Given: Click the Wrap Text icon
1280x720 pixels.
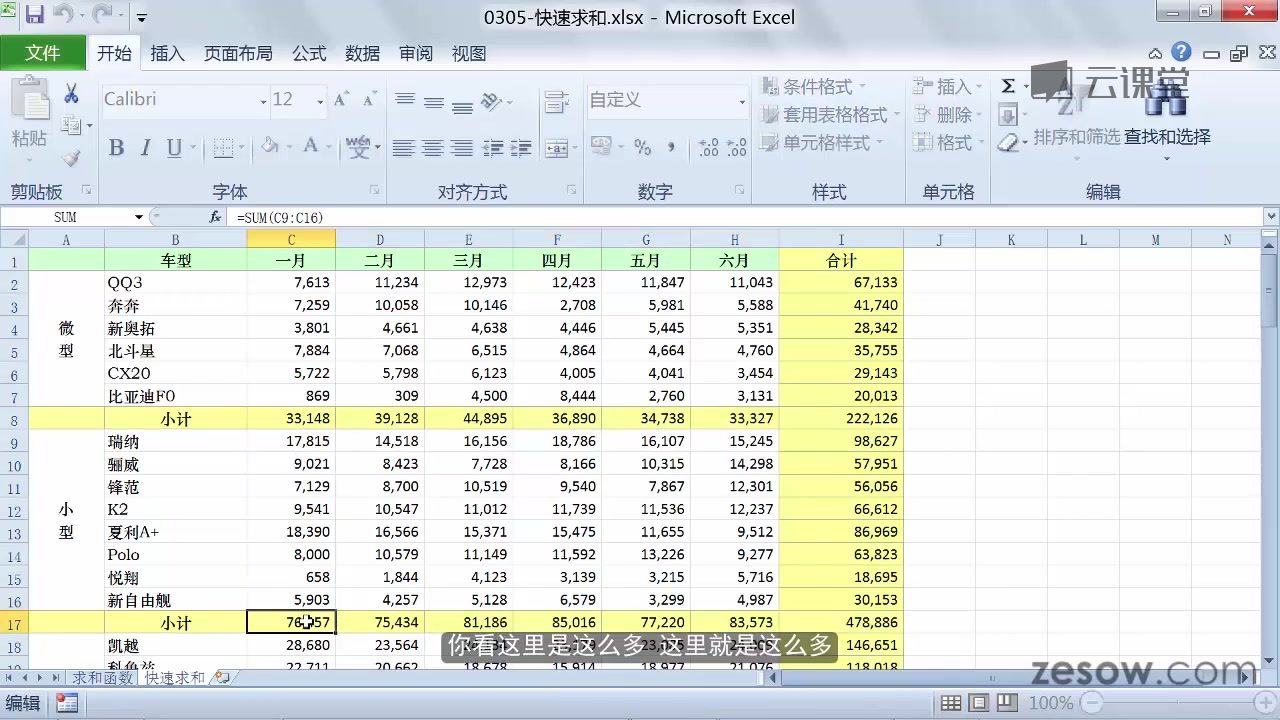Looking at the screenshot, I should click(x=557, y=101).
